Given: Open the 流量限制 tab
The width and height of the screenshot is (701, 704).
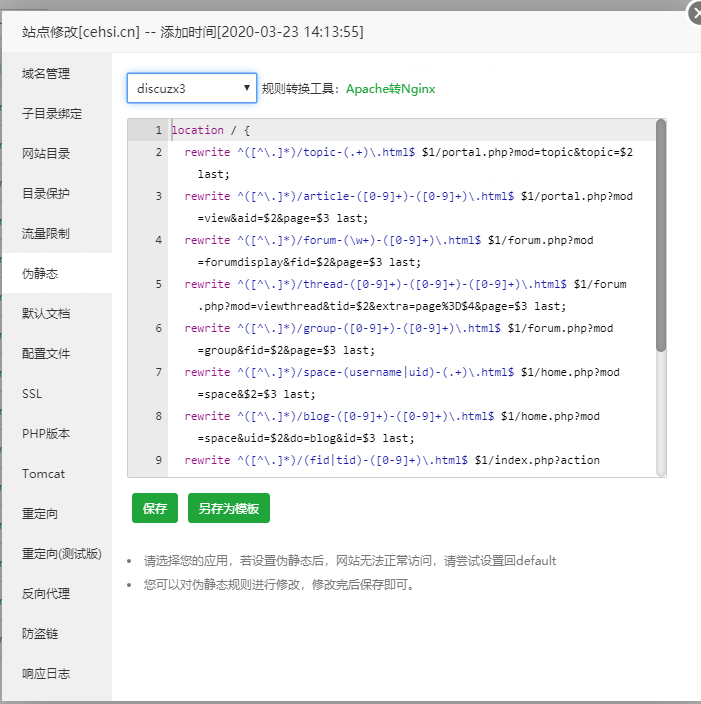Looking at the screenshot, I should [x=47, y=234].
